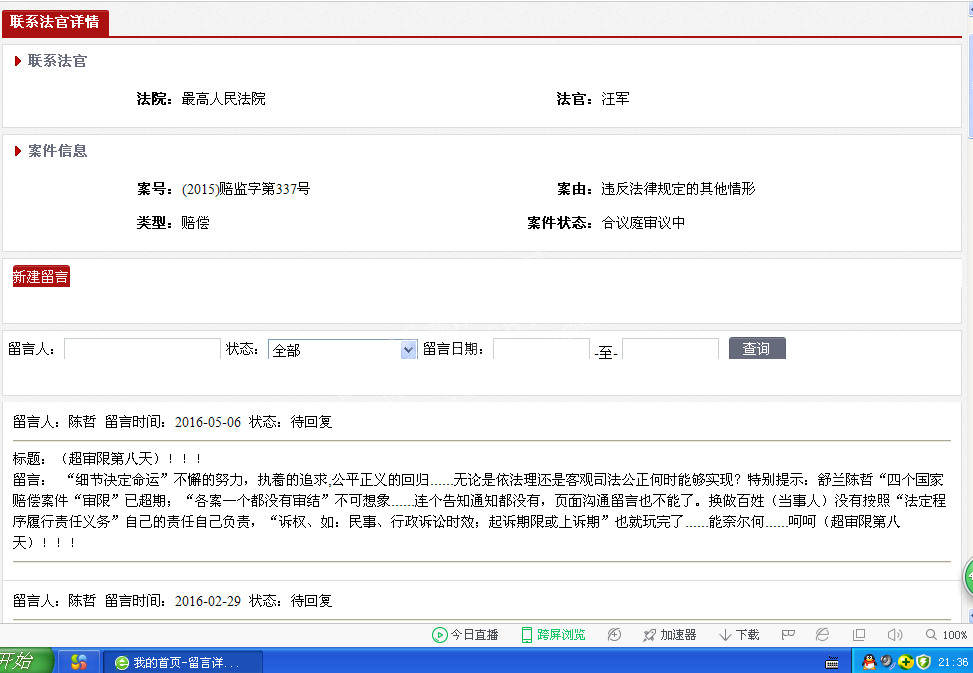
Task: Click the case type value 赔偿
Action: coord(195,223)
